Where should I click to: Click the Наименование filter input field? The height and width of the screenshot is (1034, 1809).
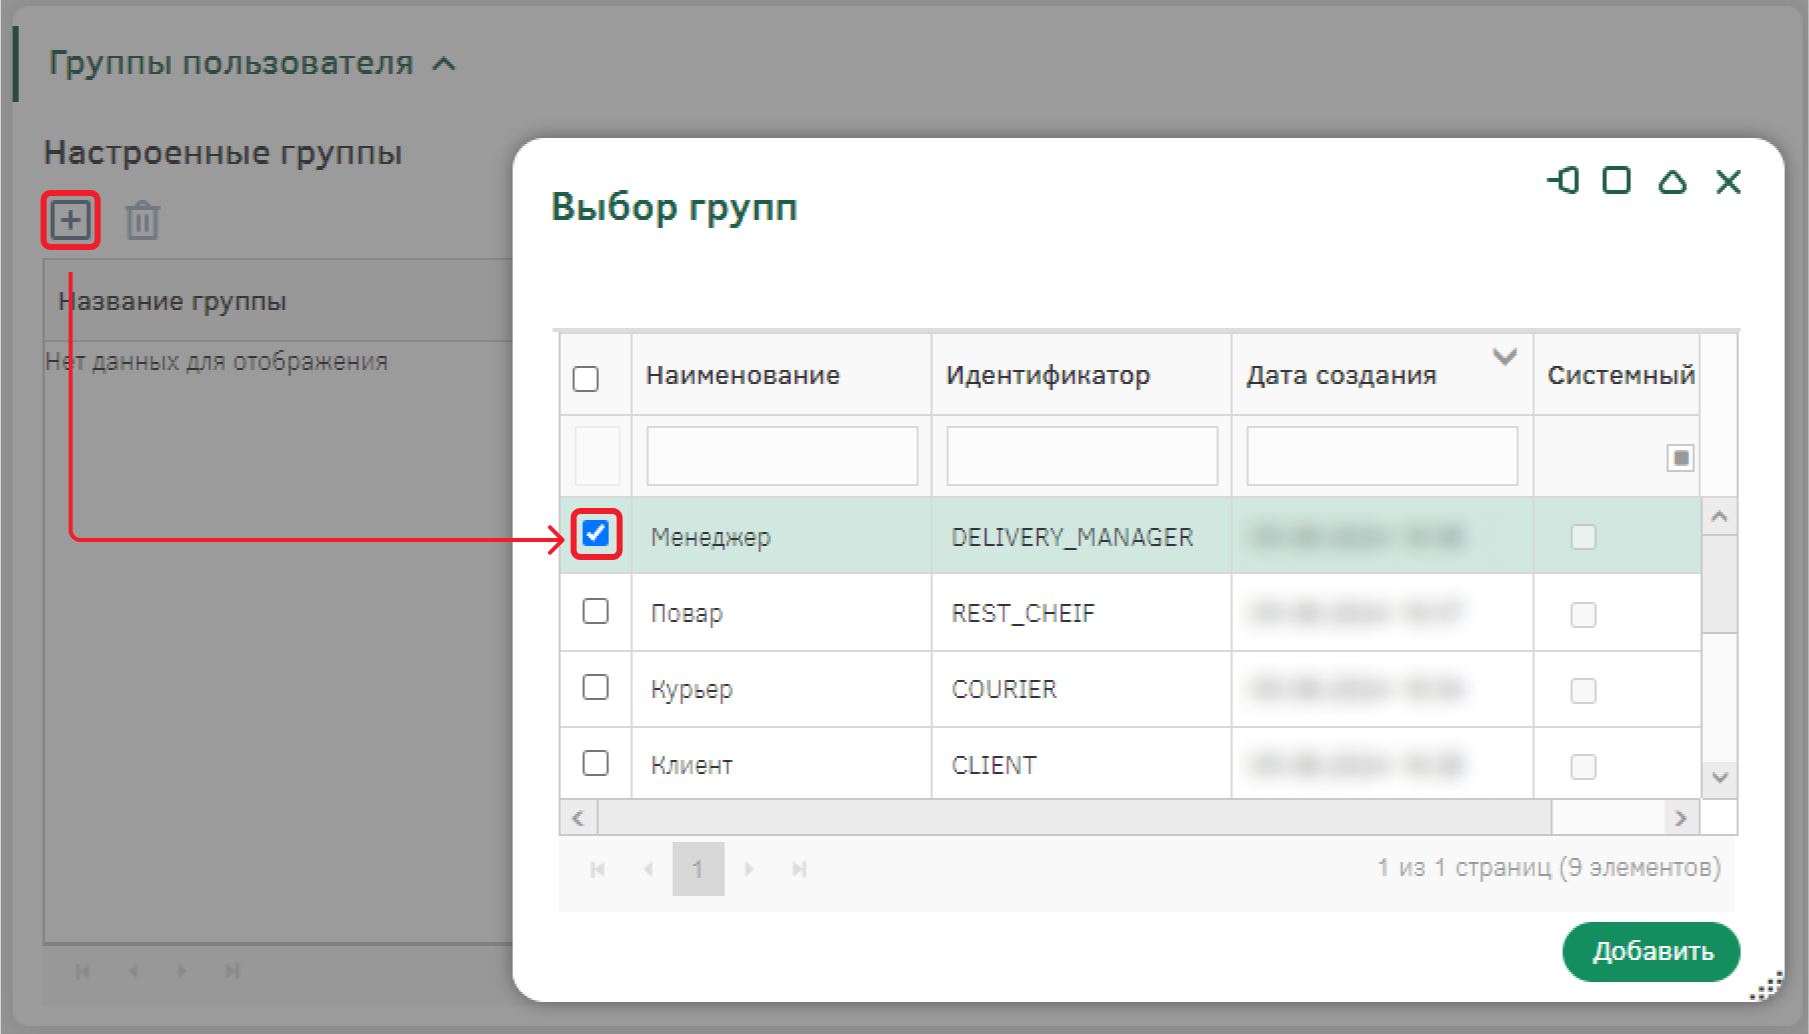782,456
